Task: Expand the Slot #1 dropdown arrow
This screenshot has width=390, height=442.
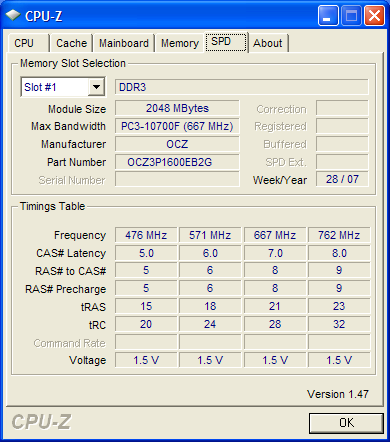Action: tap(96, 87)
